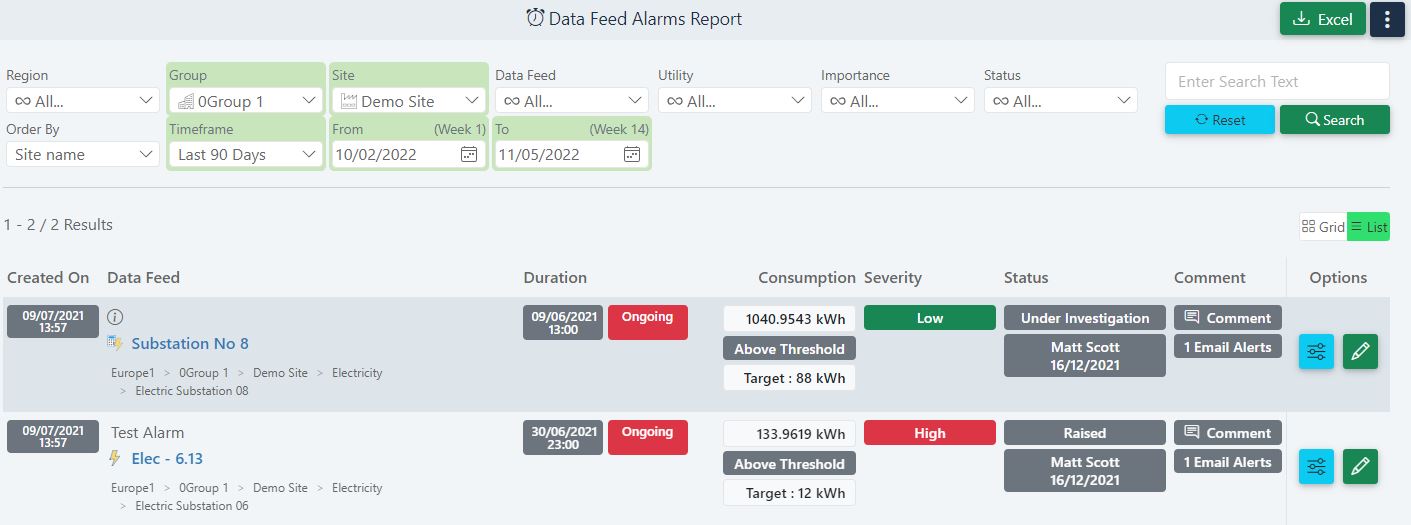Image resolution: width=1411 pixels, height=525 pixels.
Task: Open settings sliders icon for Substation No 8
Action: tap(1316, 351)
